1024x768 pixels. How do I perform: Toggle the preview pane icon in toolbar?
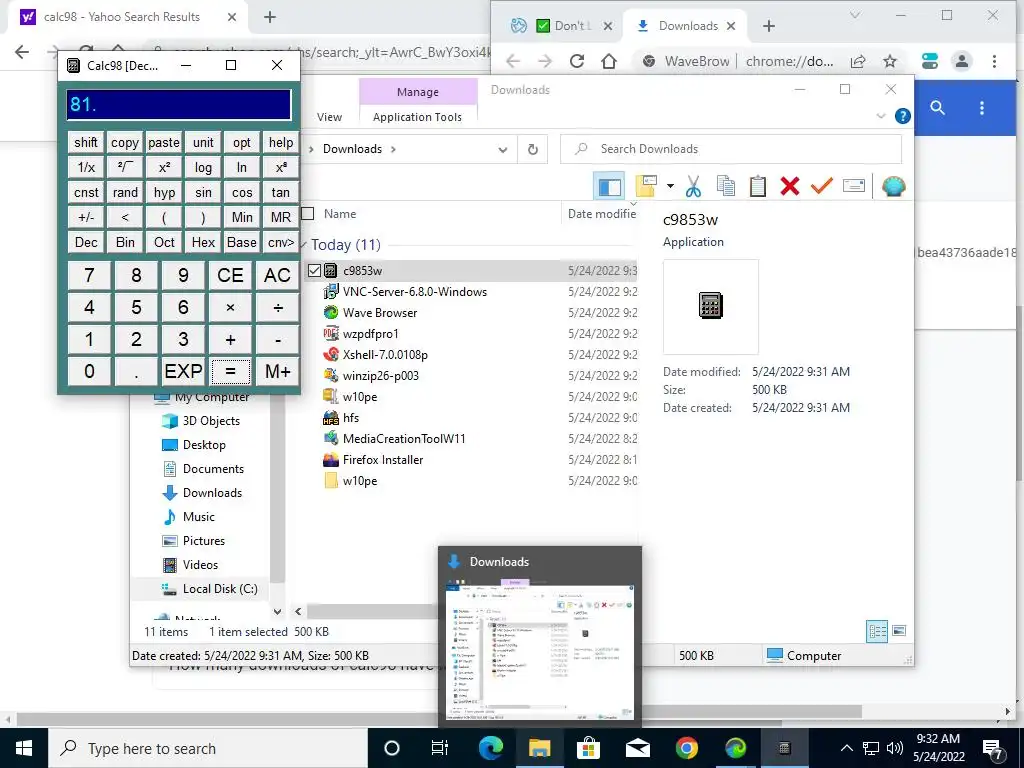pyautogui.click(x=609, y=187)
